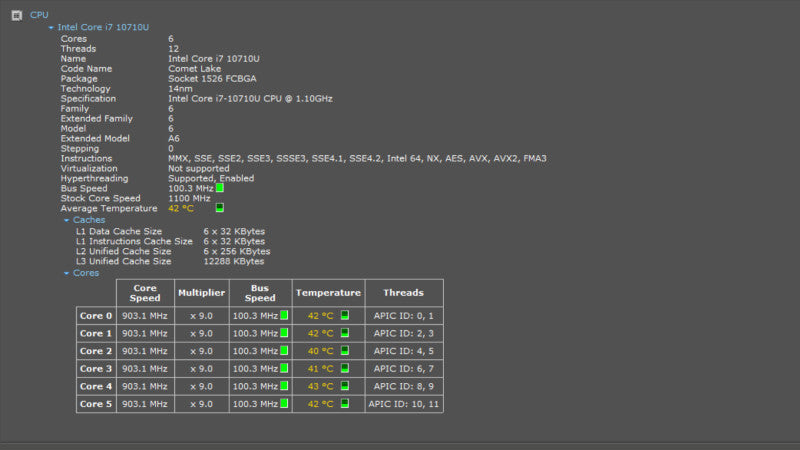
Task: Click Core 3 temperature indicator icon
Action: (x=345, y=368)
